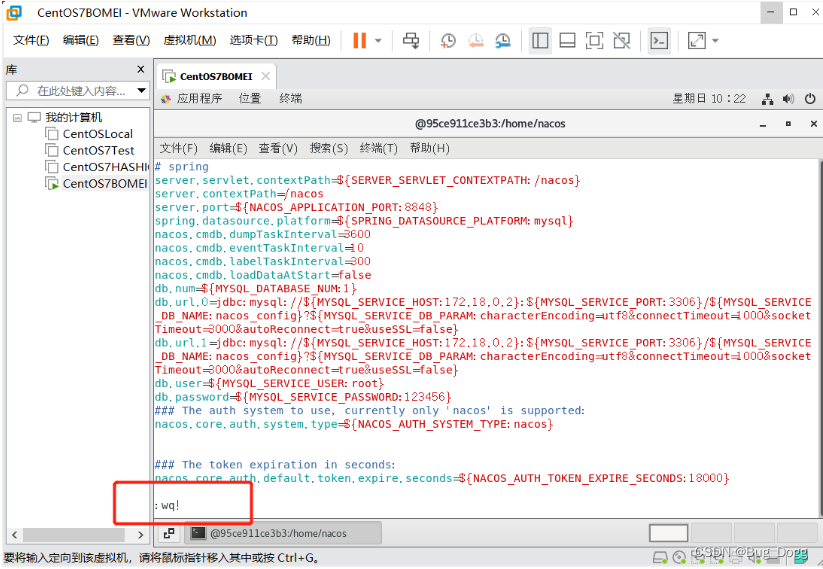The image size is (823, 569).
Task: Click the library horizontal scrollbar thumb
Action: [73, 535]
